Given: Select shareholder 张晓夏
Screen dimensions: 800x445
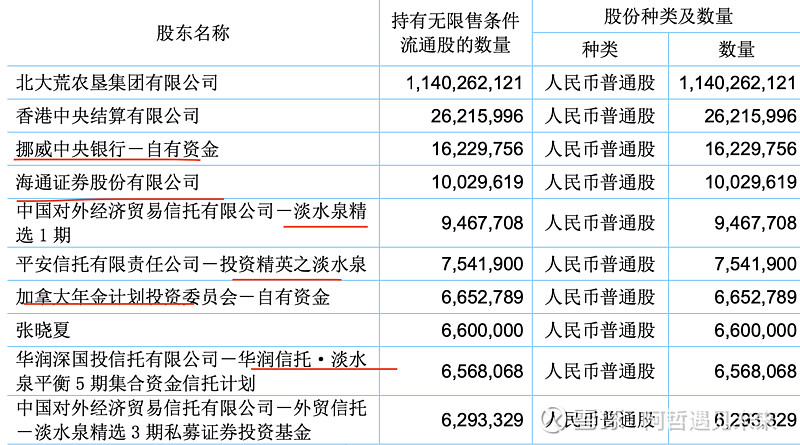Looking at the screenshot, I should coord(43,330).
